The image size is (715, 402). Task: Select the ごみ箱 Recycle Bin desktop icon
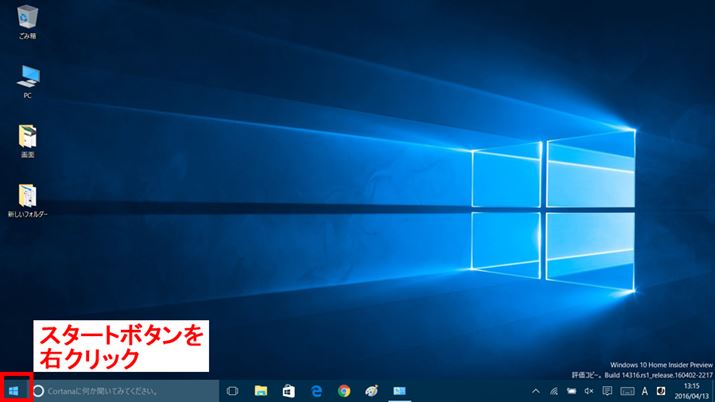(28, 20)
